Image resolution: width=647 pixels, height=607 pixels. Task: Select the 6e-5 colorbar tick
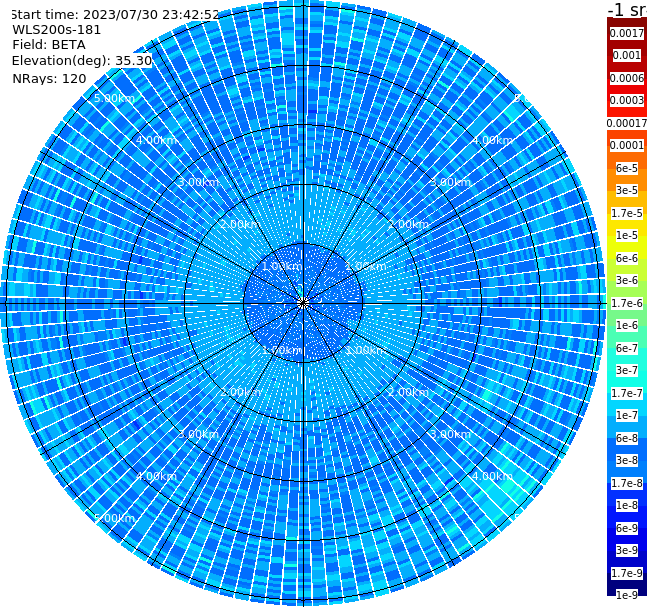point(627,168)
